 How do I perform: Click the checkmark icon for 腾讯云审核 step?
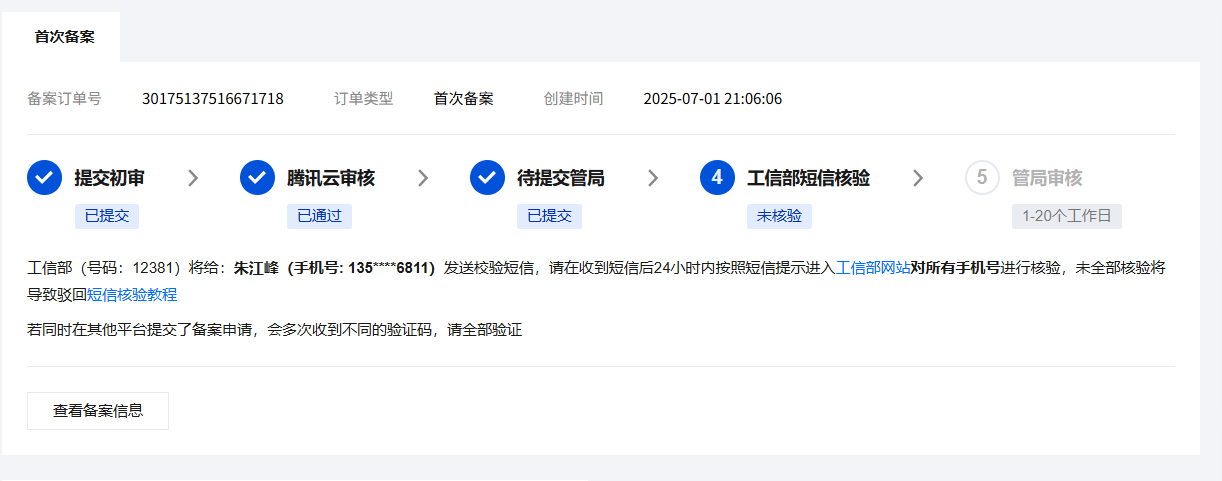click(257, 178)
